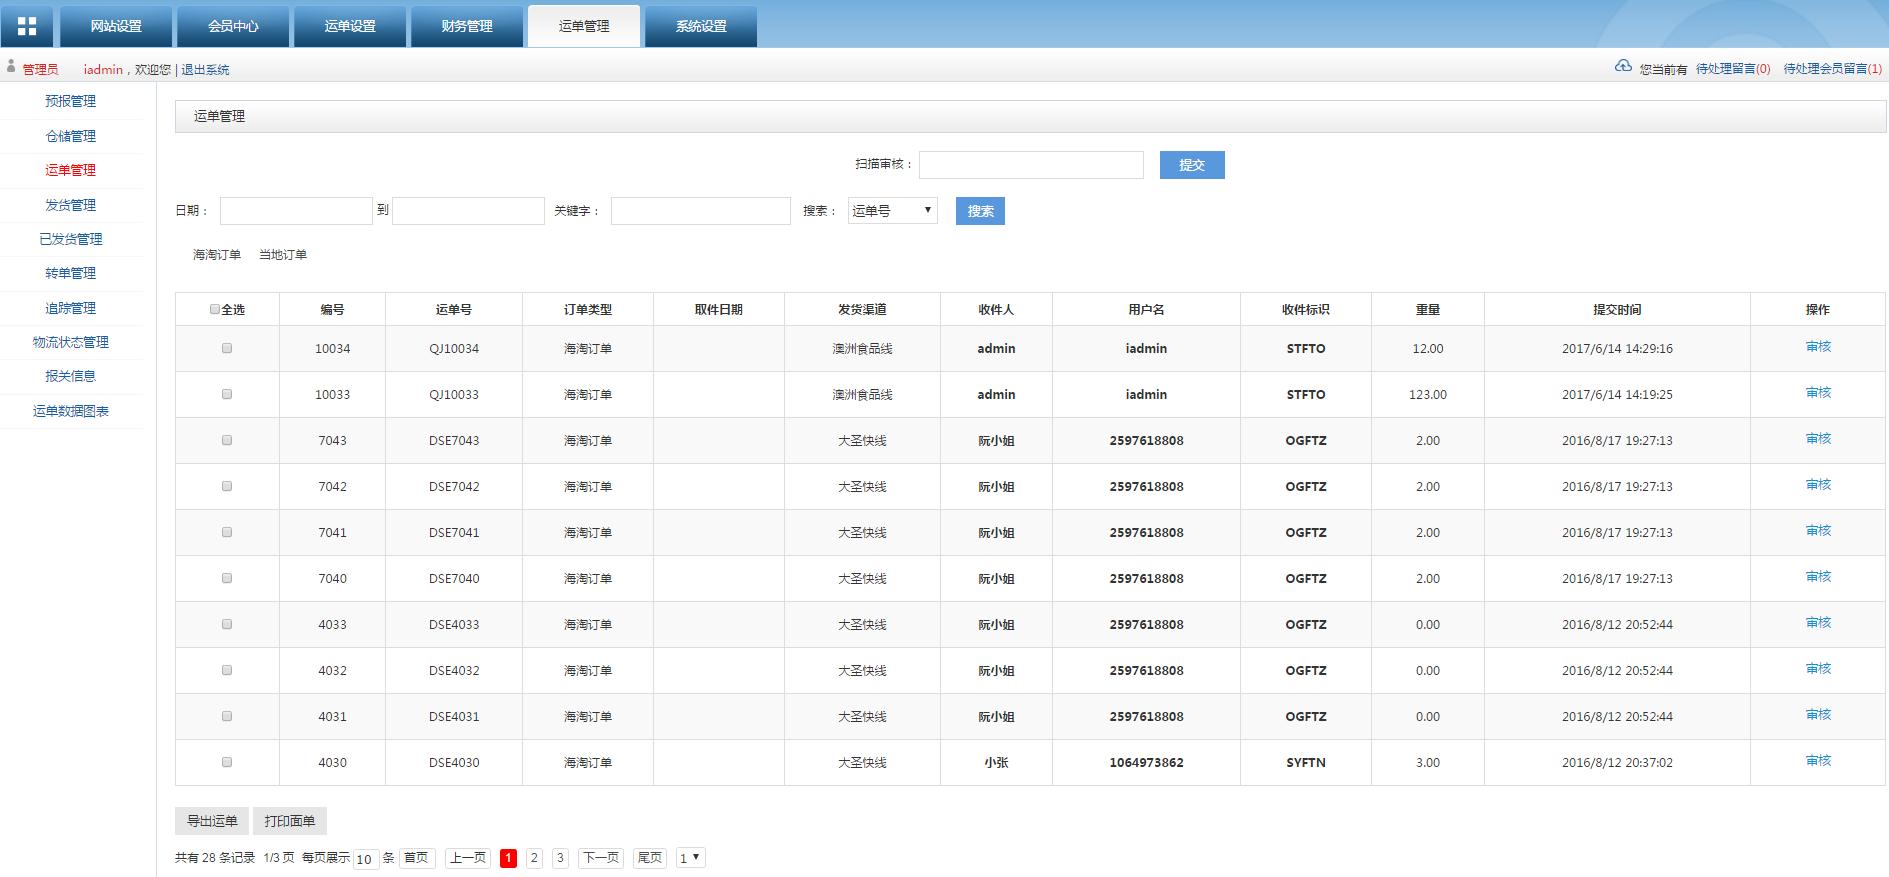The height and width of the screenshot is (877, 1889).
Task: Click 审核 link for order QJ10033
Action: coord(1817,393)
